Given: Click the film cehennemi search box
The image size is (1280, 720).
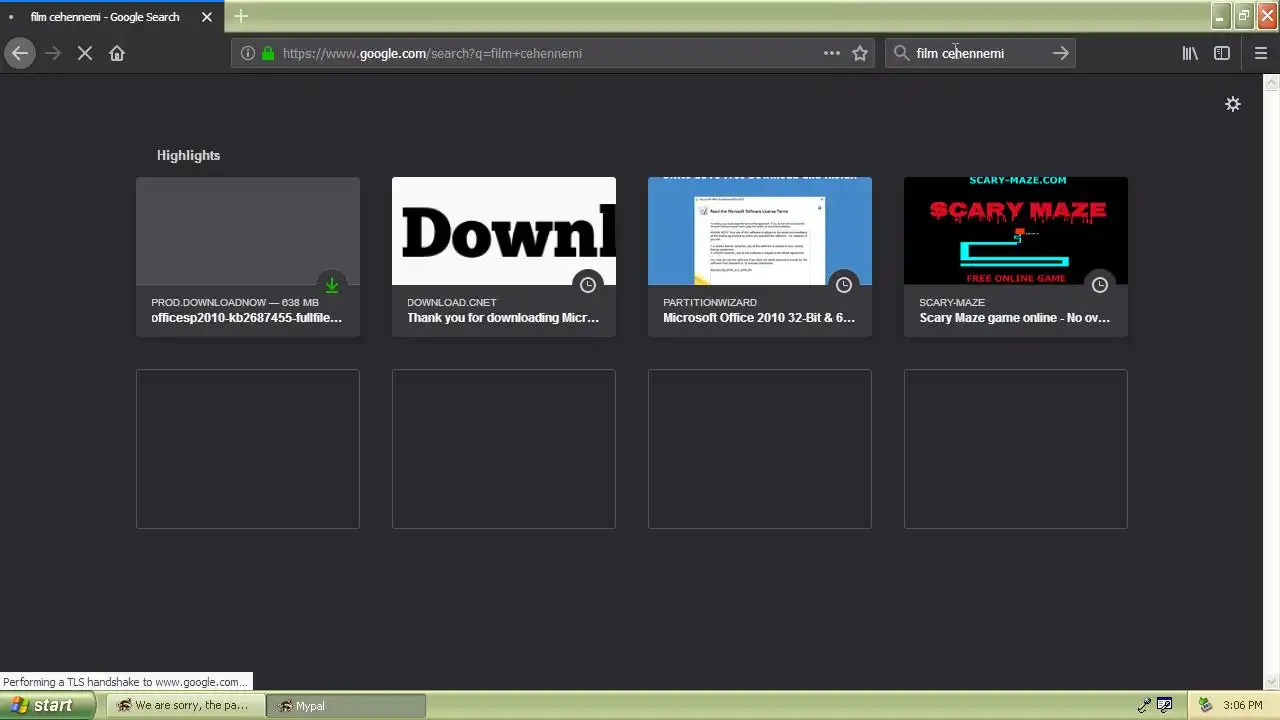Looking at the screenshot, I should (x=980, y=53).
